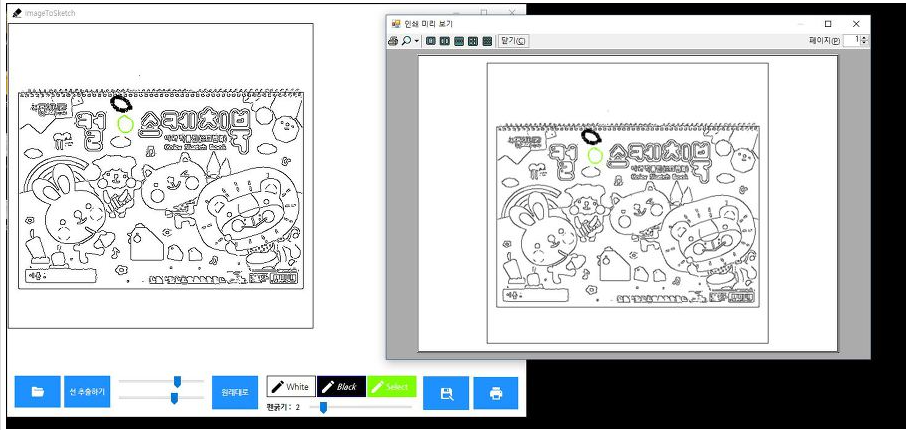Click the 펜굵기 : 2 label
This screenshot has height=430, width=910.
[283, 407]
